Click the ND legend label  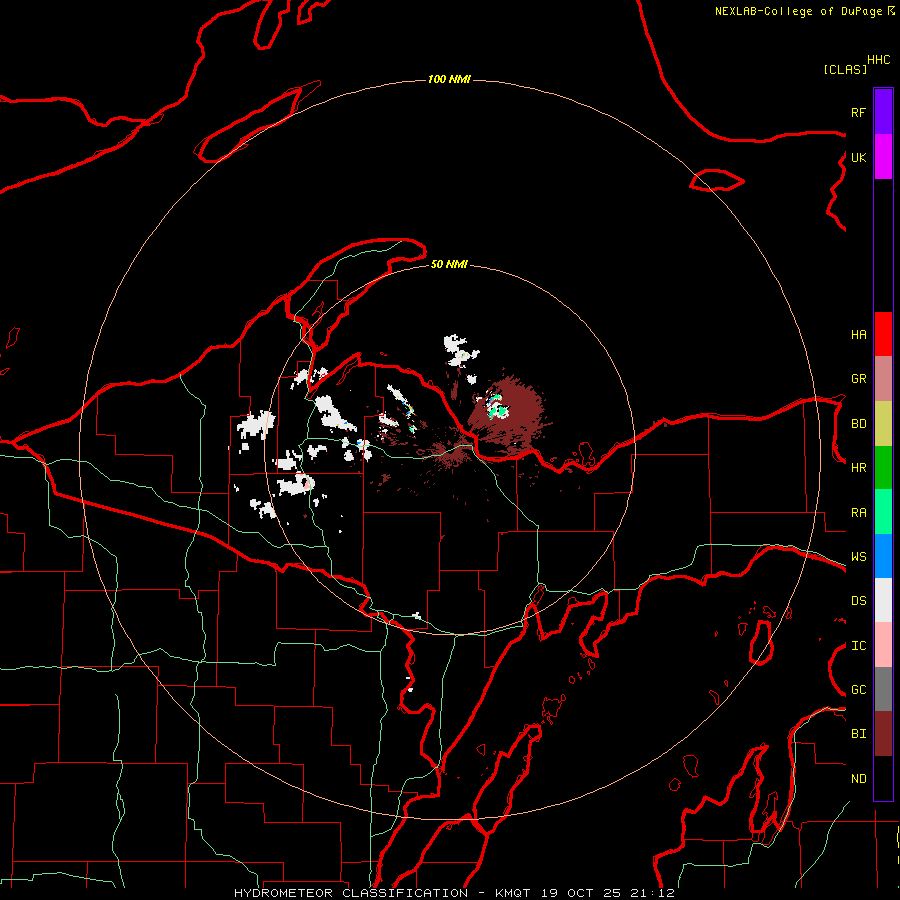coord(858,779)
